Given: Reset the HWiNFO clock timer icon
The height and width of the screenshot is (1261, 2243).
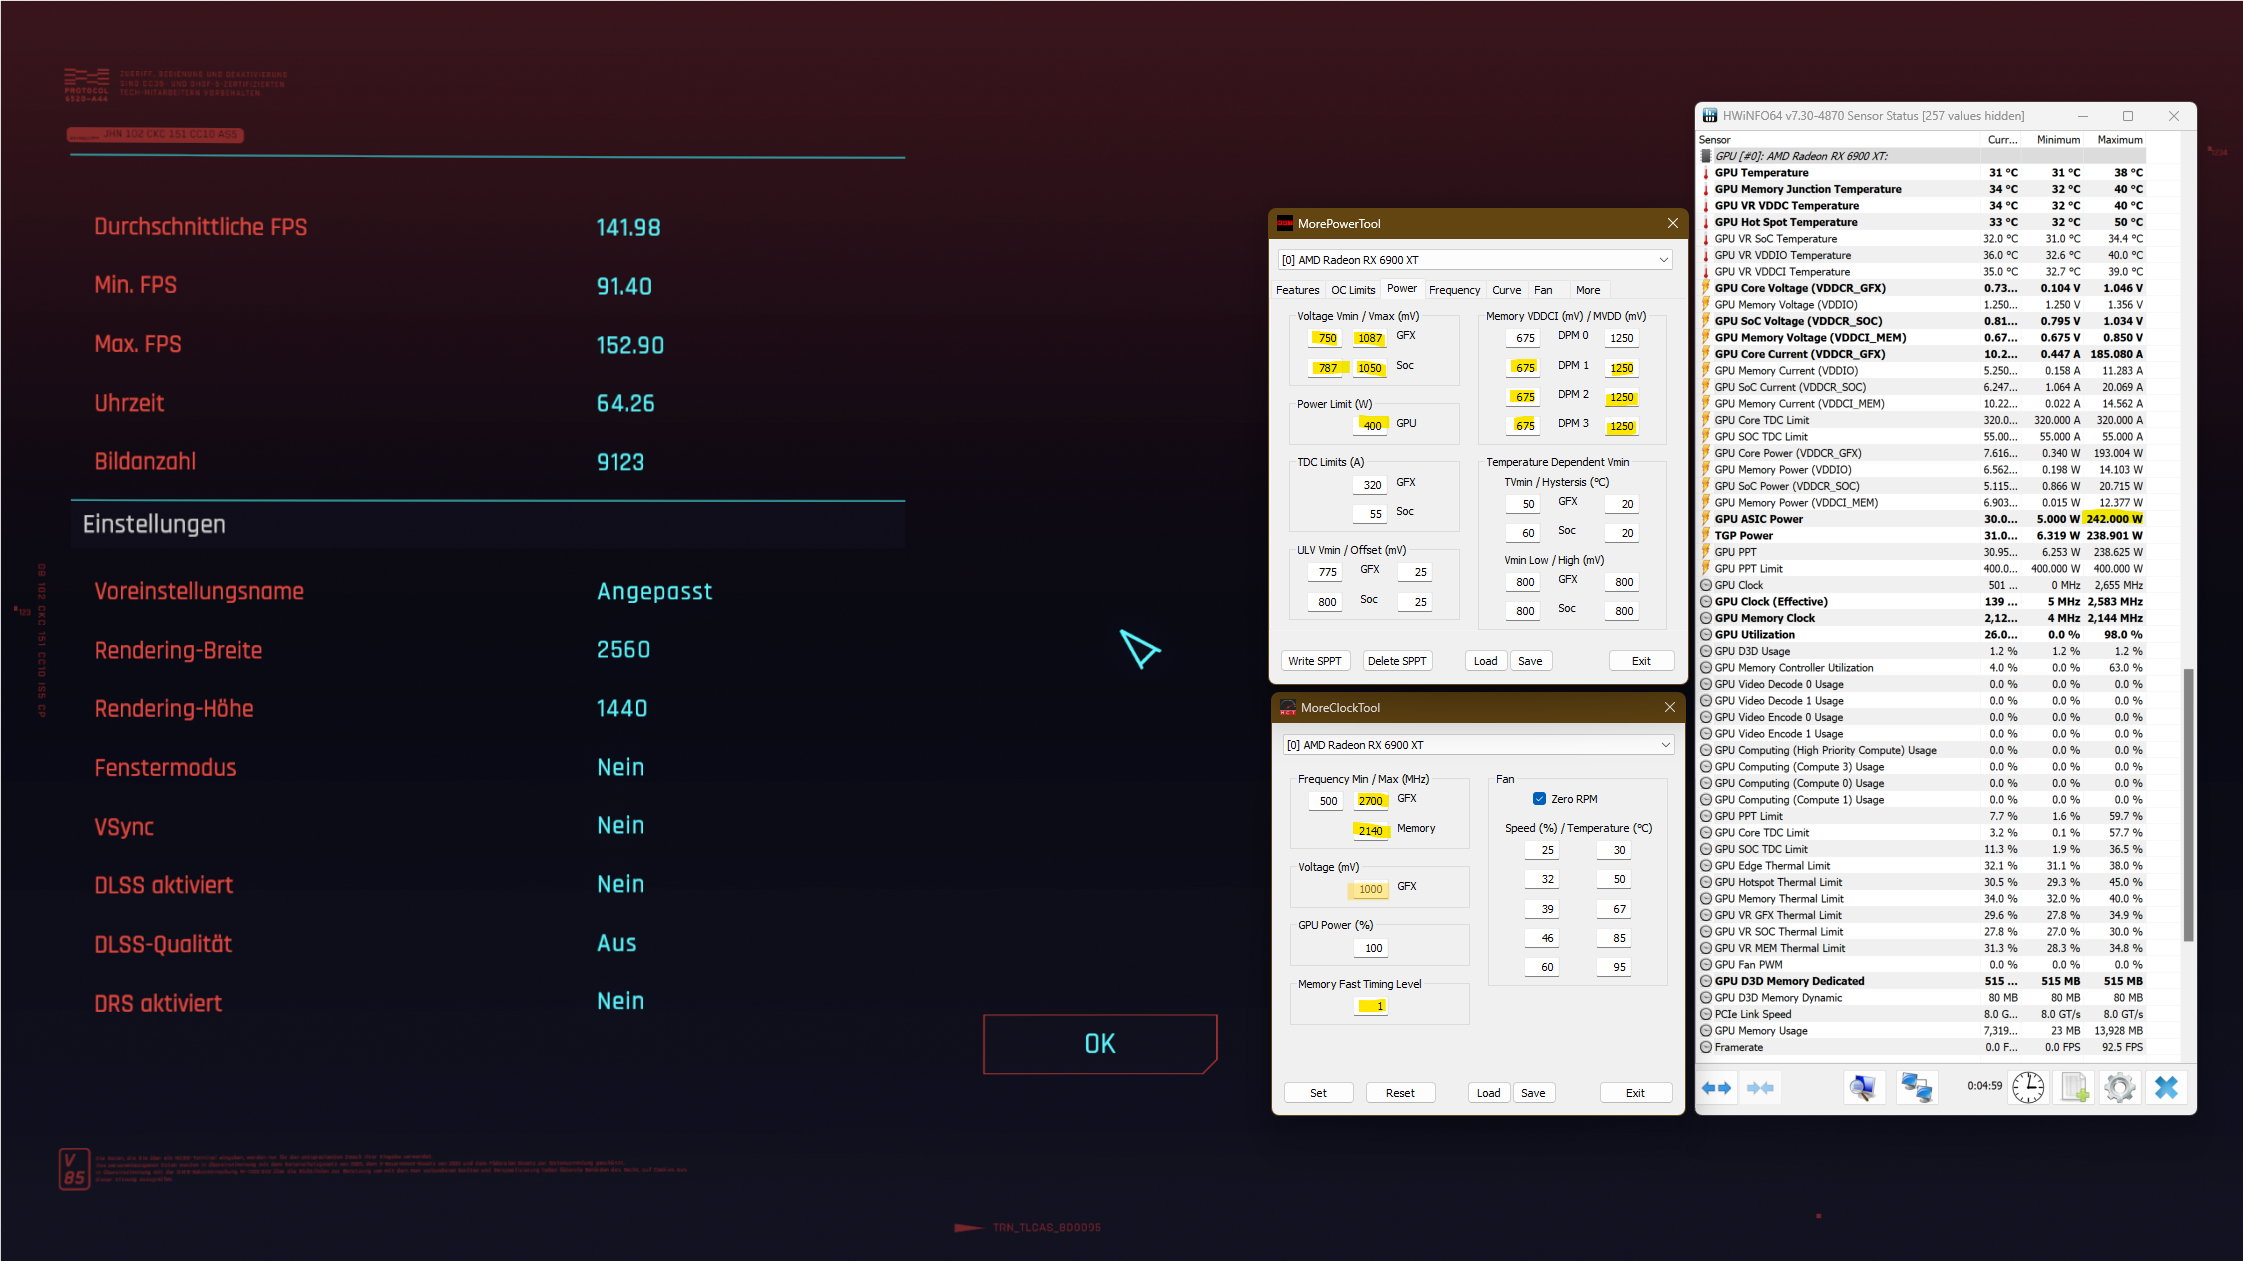Looking at the screenshot, I should click(x=2028, y=1088).
